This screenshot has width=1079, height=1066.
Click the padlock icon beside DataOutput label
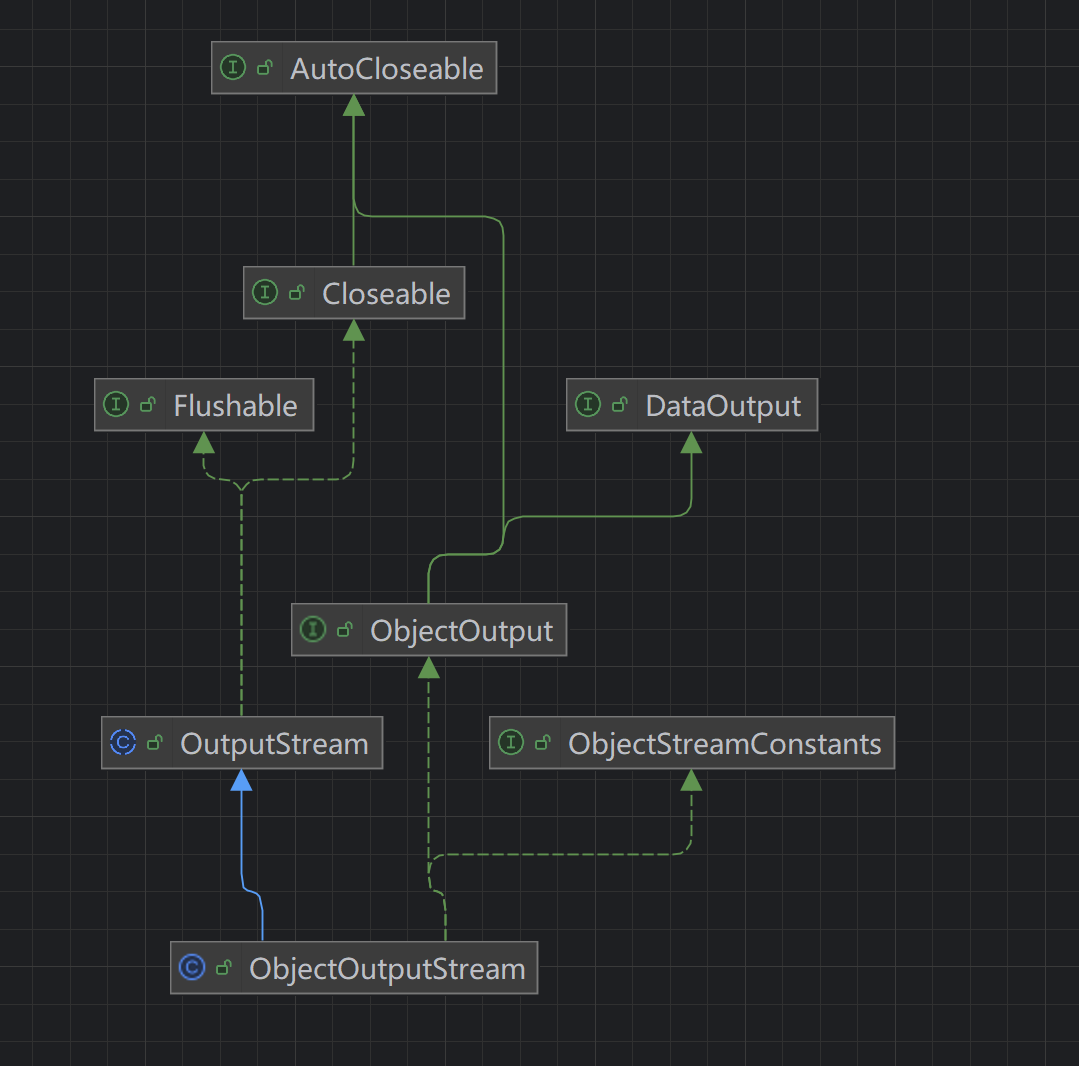[x=619, y=405]
